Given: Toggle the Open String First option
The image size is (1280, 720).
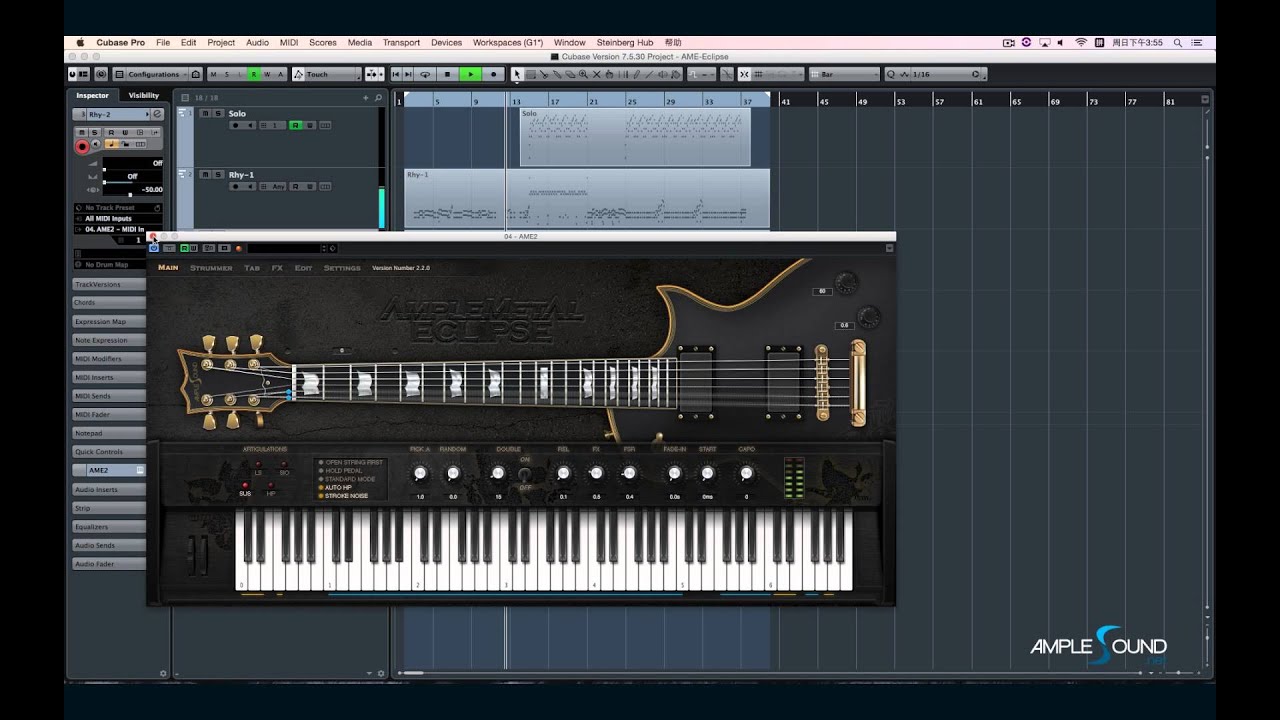Looking at the screenshot, I should tap(350, 462).
